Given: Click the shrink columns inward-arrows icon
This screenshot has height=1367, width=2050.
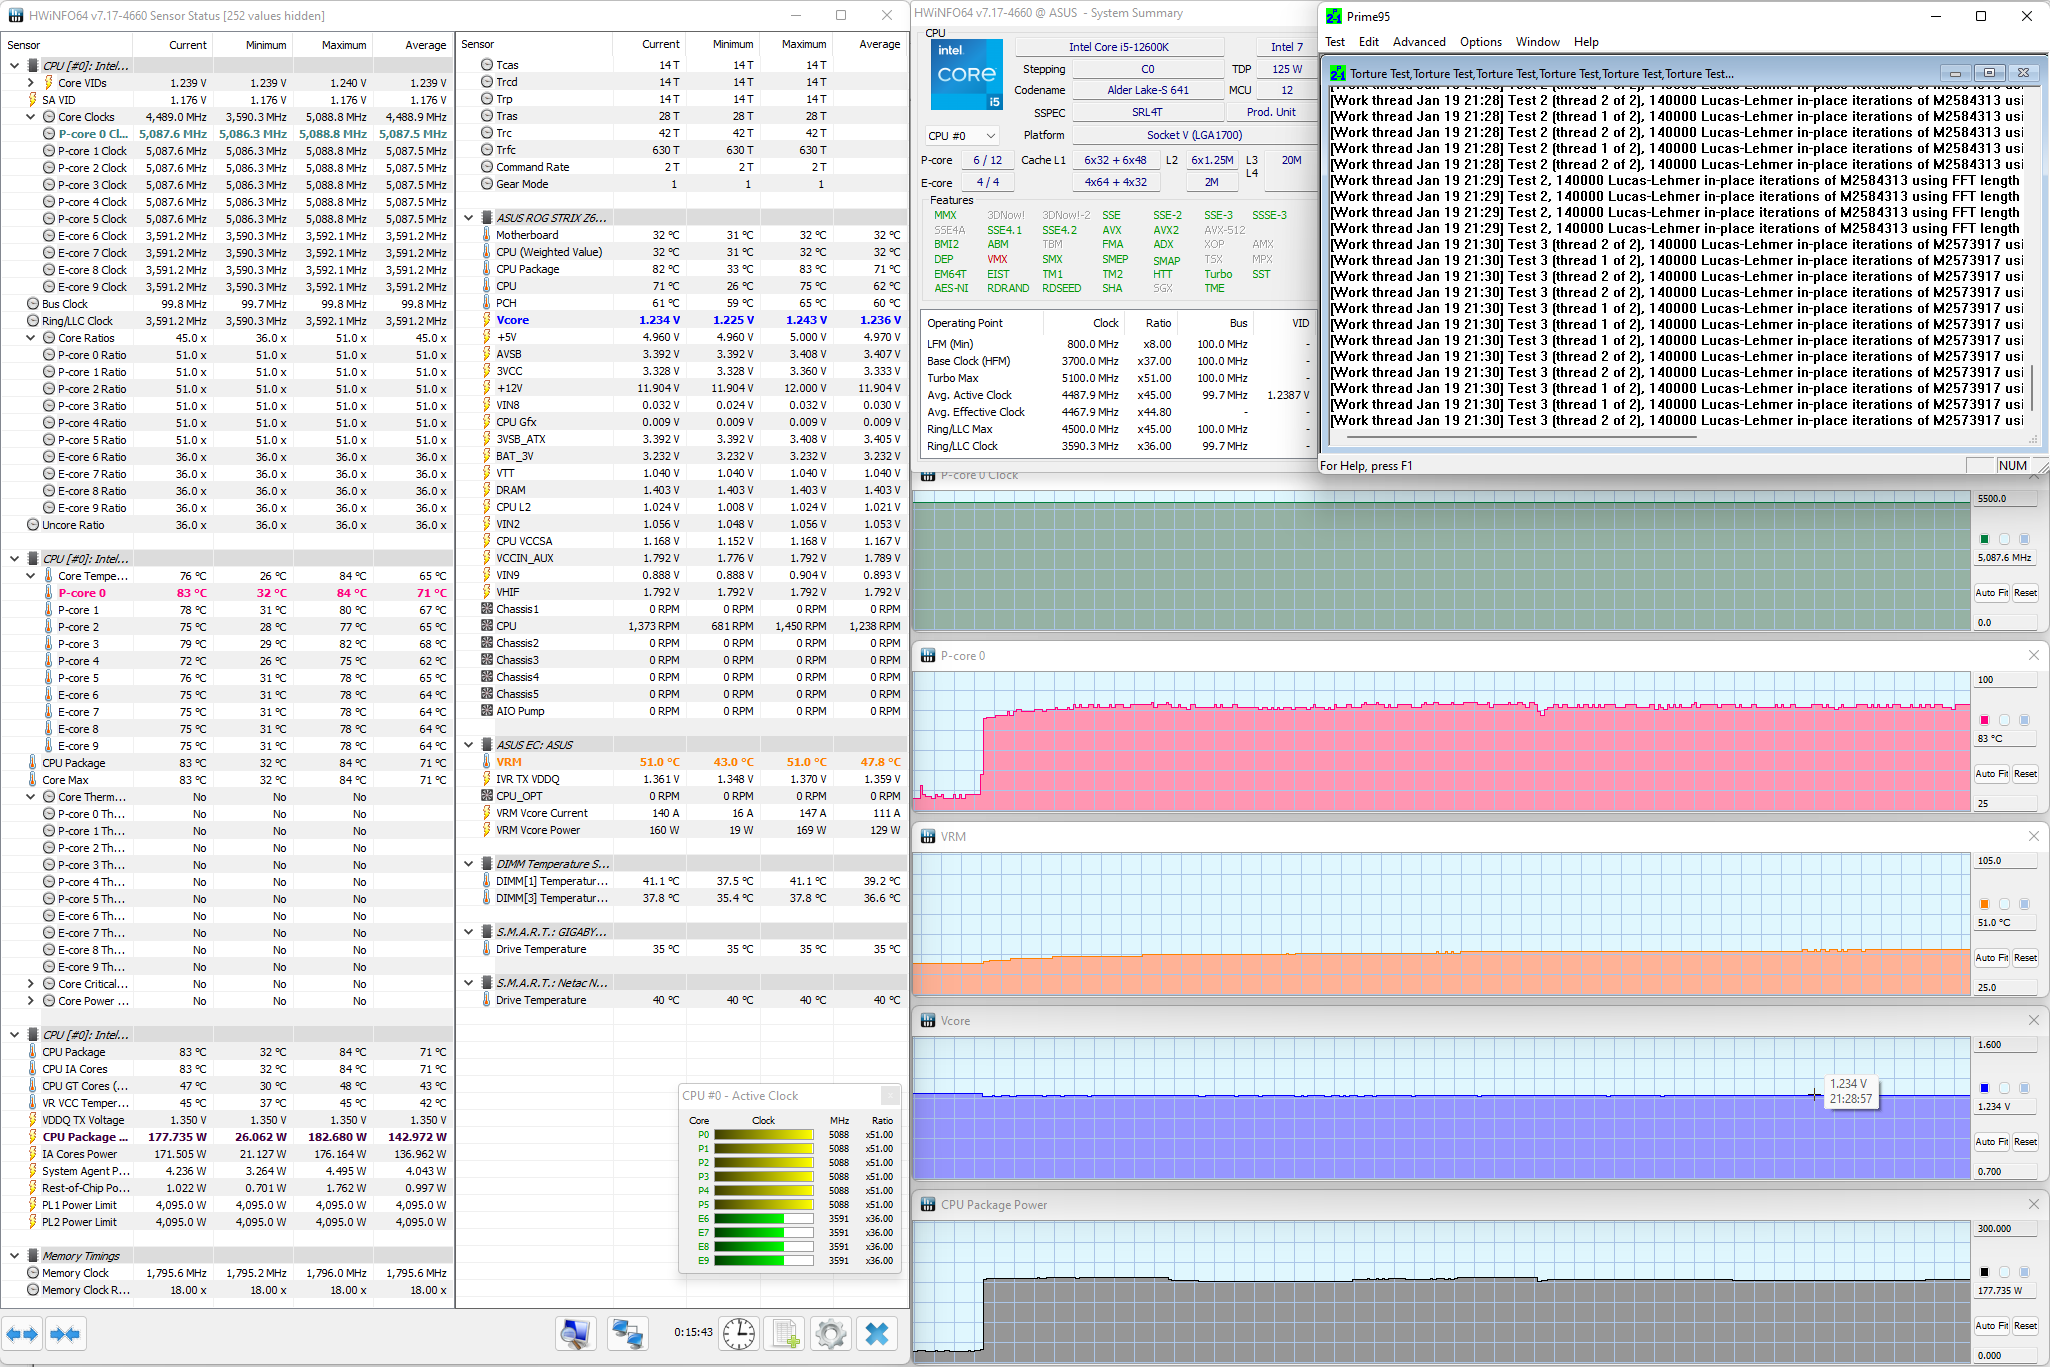Looking at the screenshot, I should pyautogui.click(x=65, y=1333).
